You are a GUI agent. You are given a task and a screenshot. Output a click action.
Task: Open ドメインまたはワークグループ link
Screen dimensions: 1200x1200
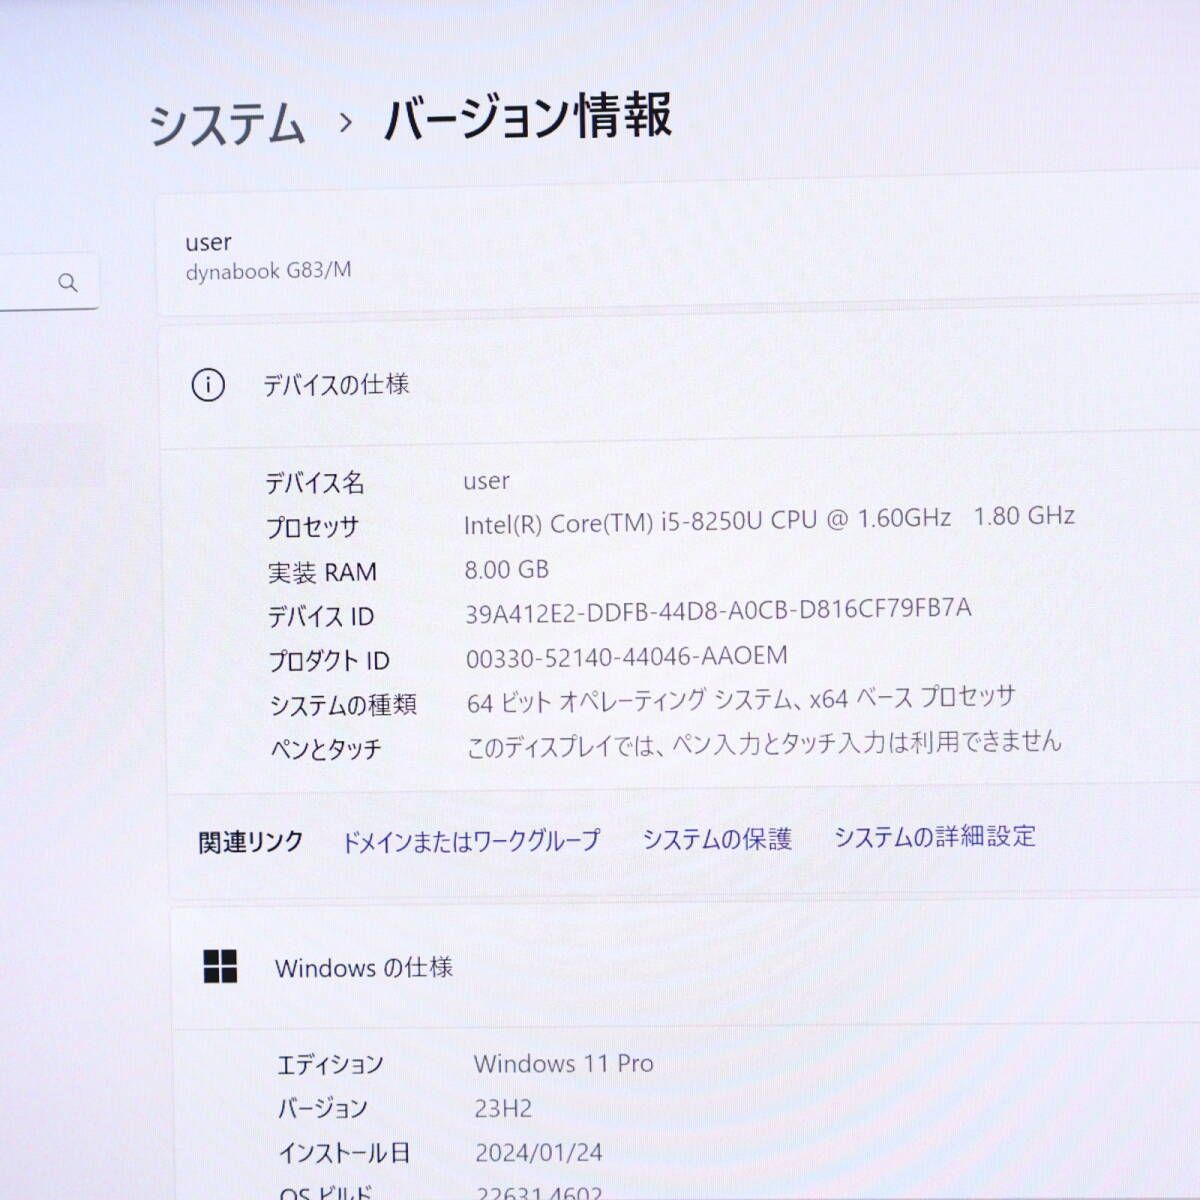[471, 841]
